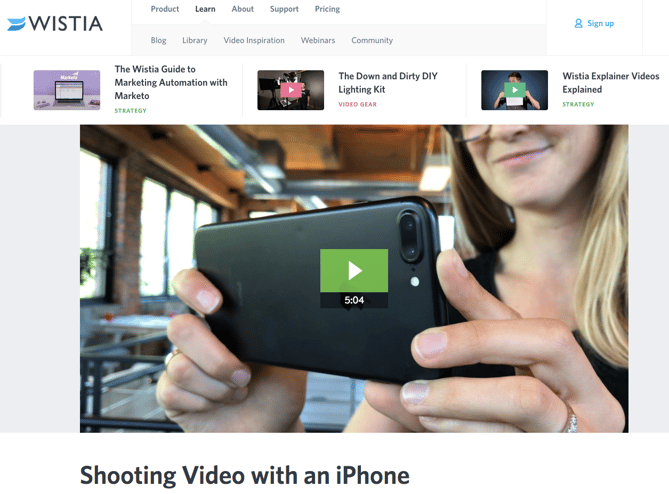Open The Down and Dirty DIY Lighting Kit article
The width and height of the screenshot is (669, 494).
tap(388, 82)
